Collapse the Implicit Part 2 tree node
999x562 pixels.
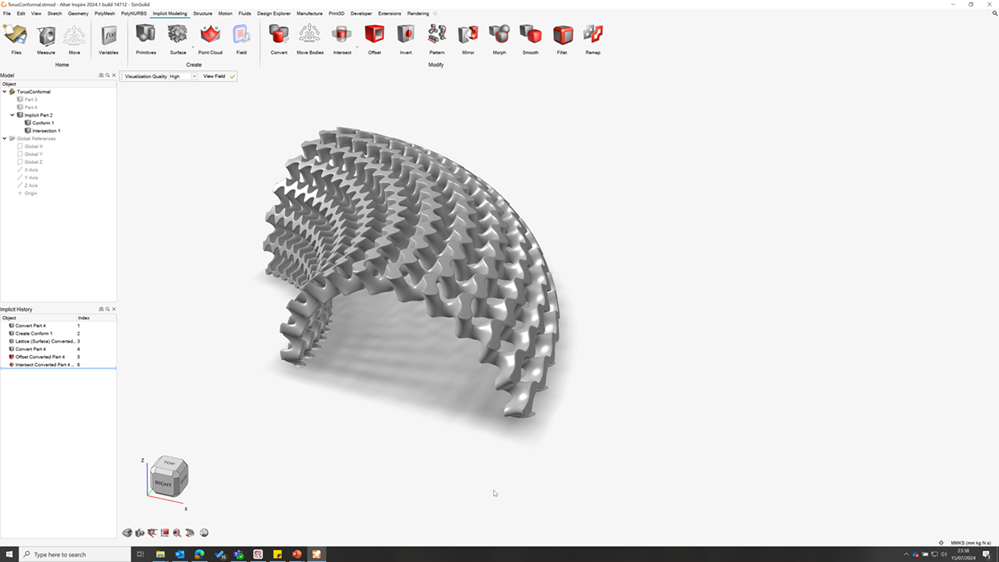(x=12, y=115)
